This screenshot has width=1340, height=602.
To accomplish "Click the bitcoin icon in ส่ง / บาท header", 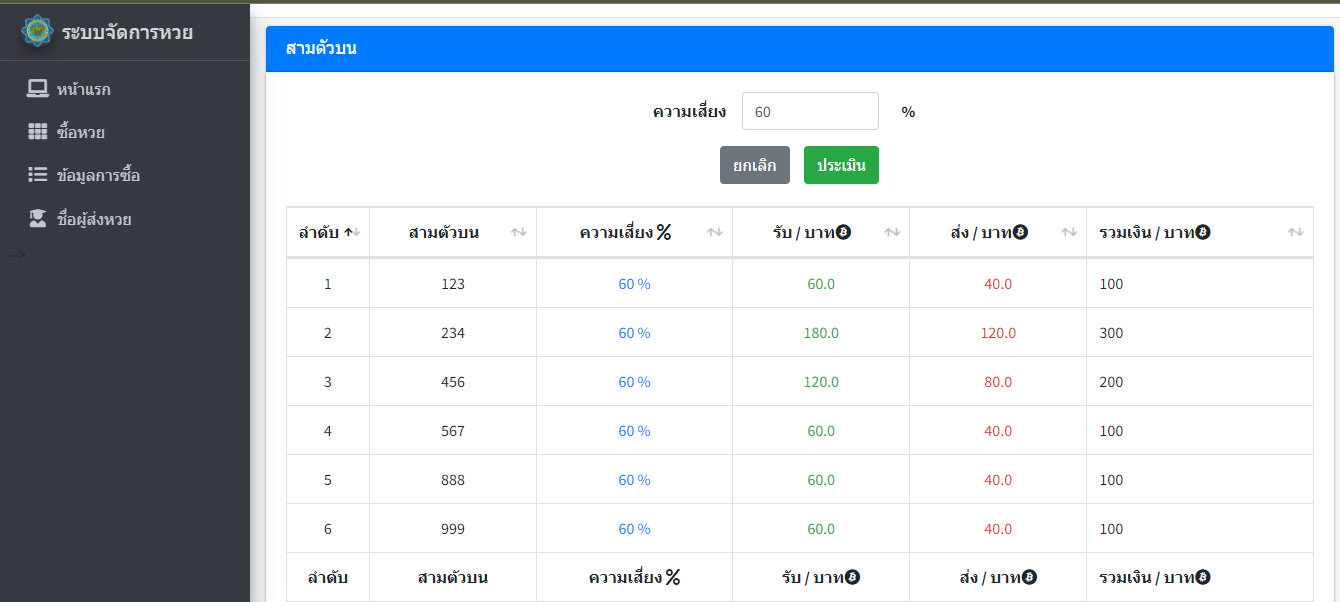I will (1020, 232).
